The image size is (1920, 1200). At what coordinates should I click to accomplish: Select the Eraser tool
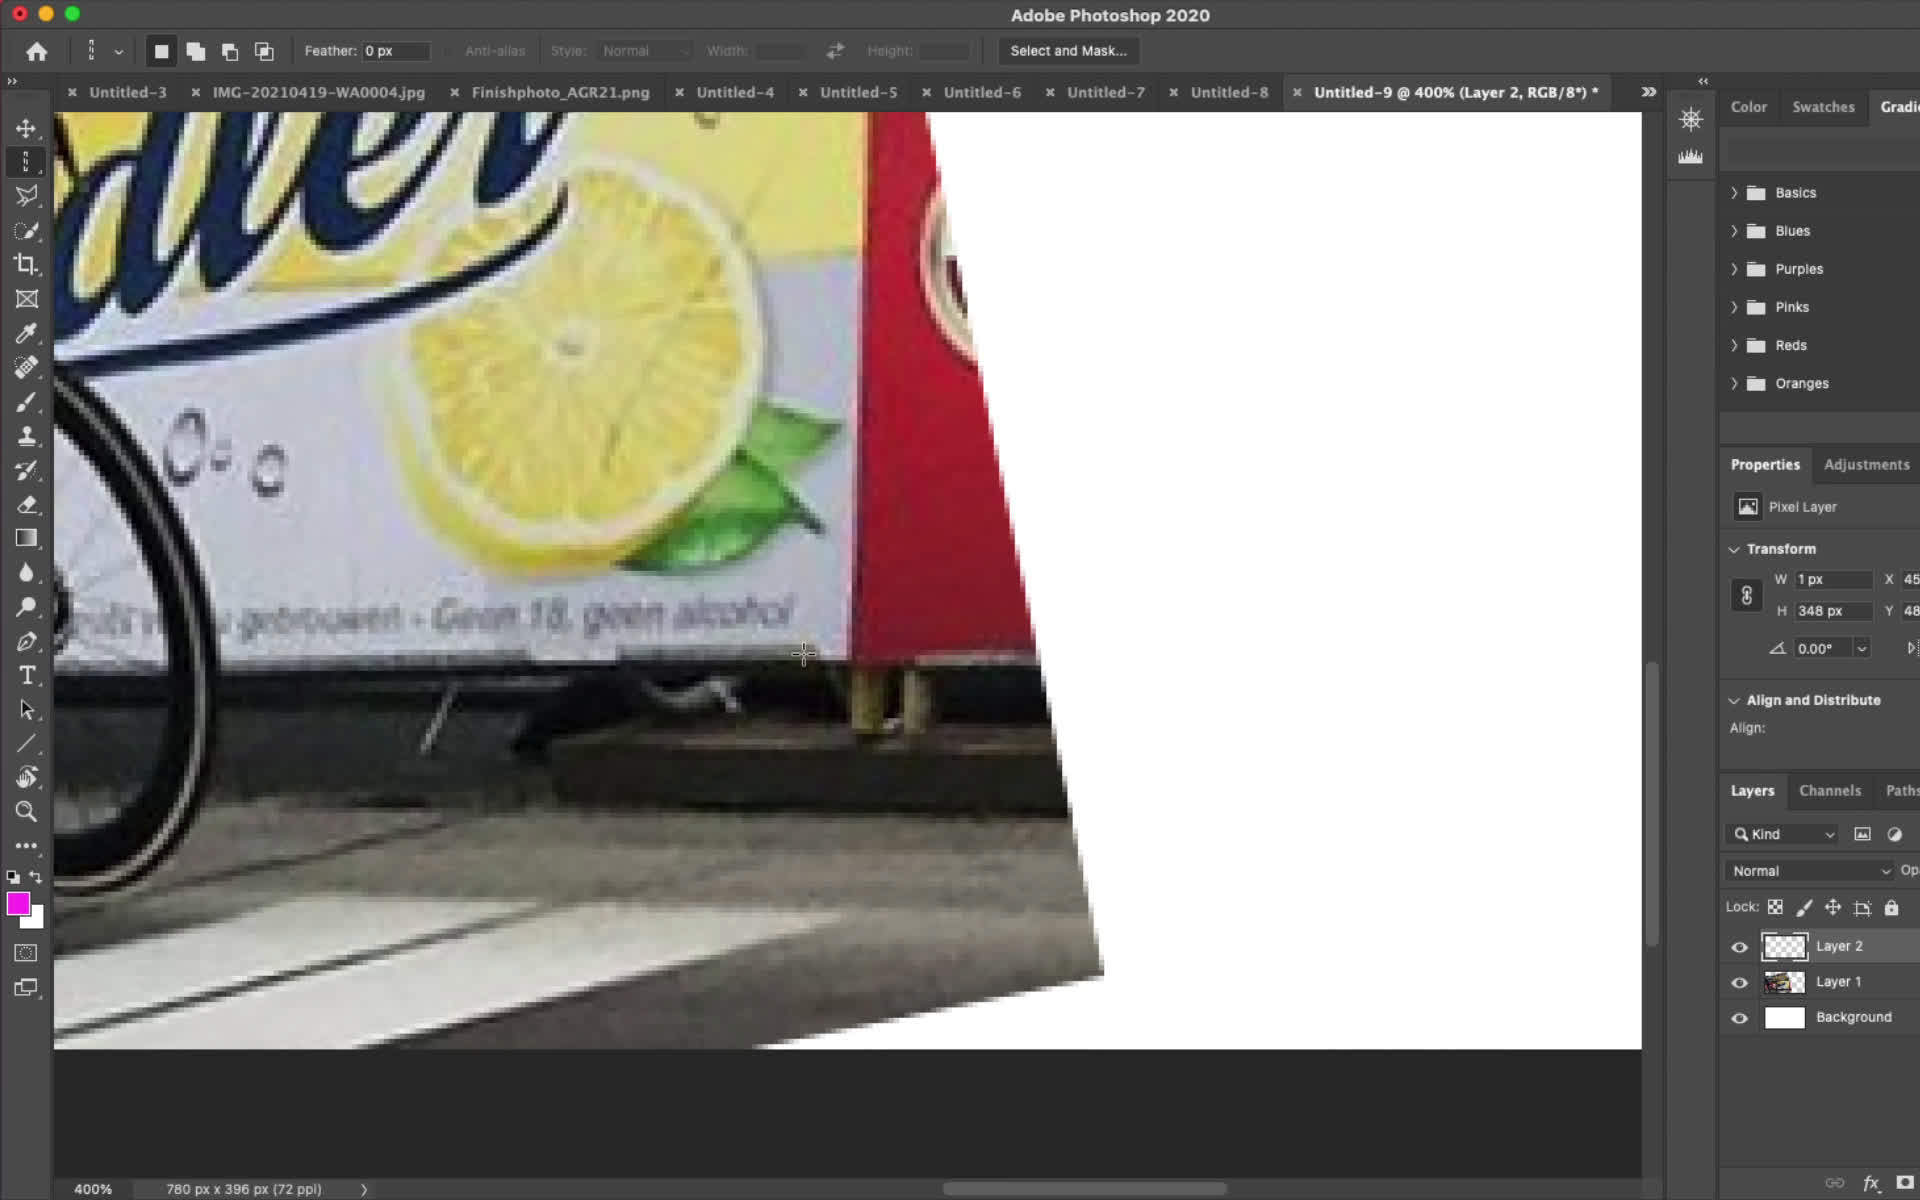26,504
